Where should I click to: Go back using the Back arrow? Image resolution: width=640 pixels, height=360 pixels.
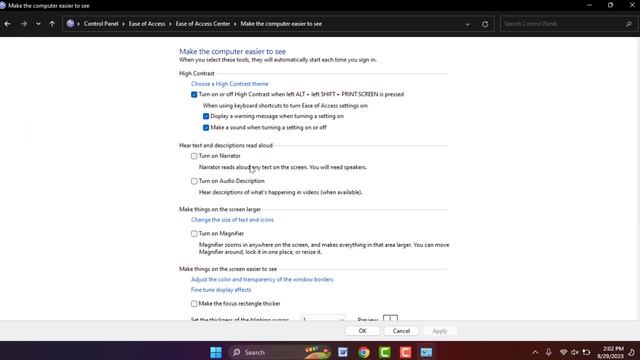[x=8, y=24]
